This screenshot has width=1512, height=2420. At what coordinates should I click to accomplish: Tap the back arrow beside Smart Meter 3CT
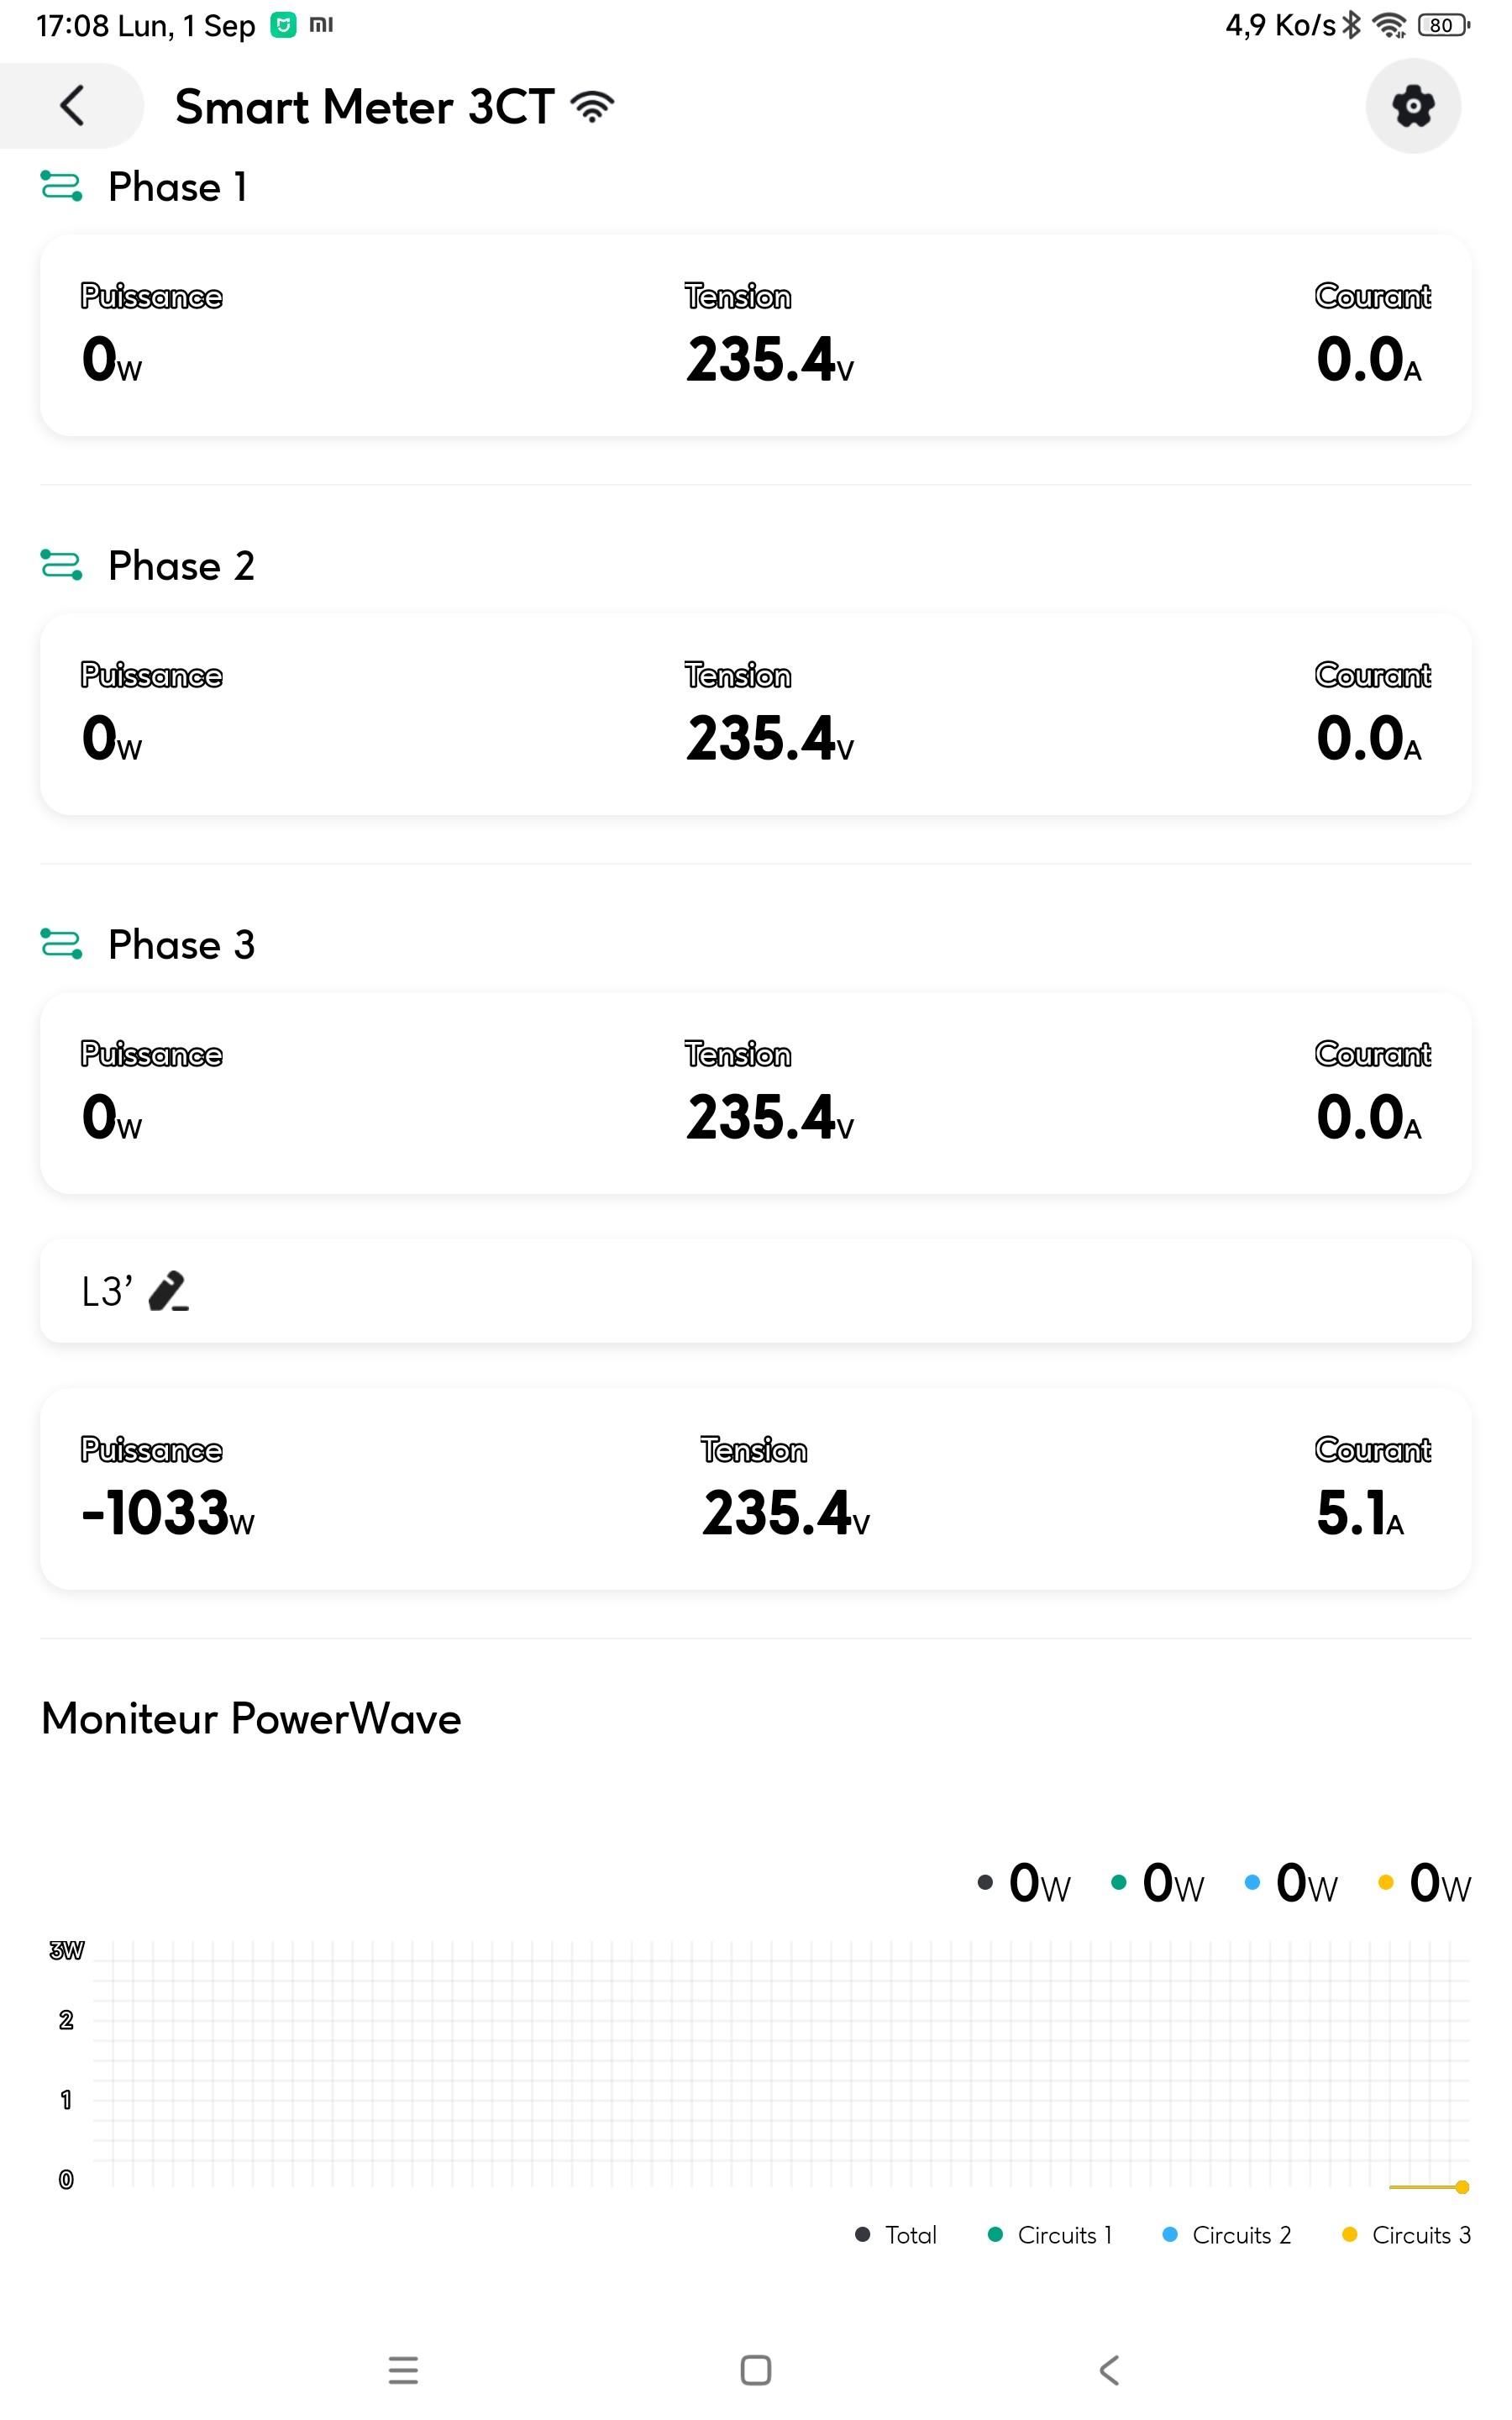point(72,105)
